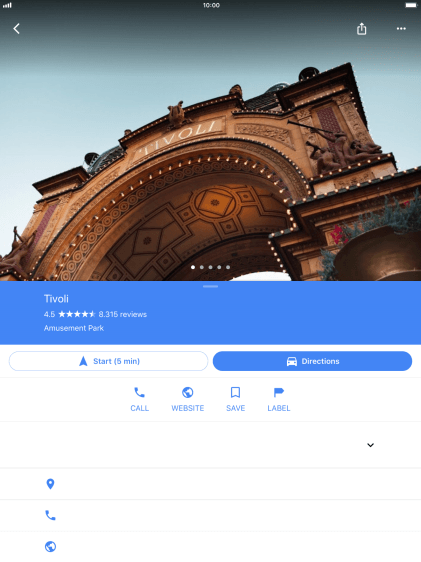
Task: Tap the location pin row icon
Action: 51,484
